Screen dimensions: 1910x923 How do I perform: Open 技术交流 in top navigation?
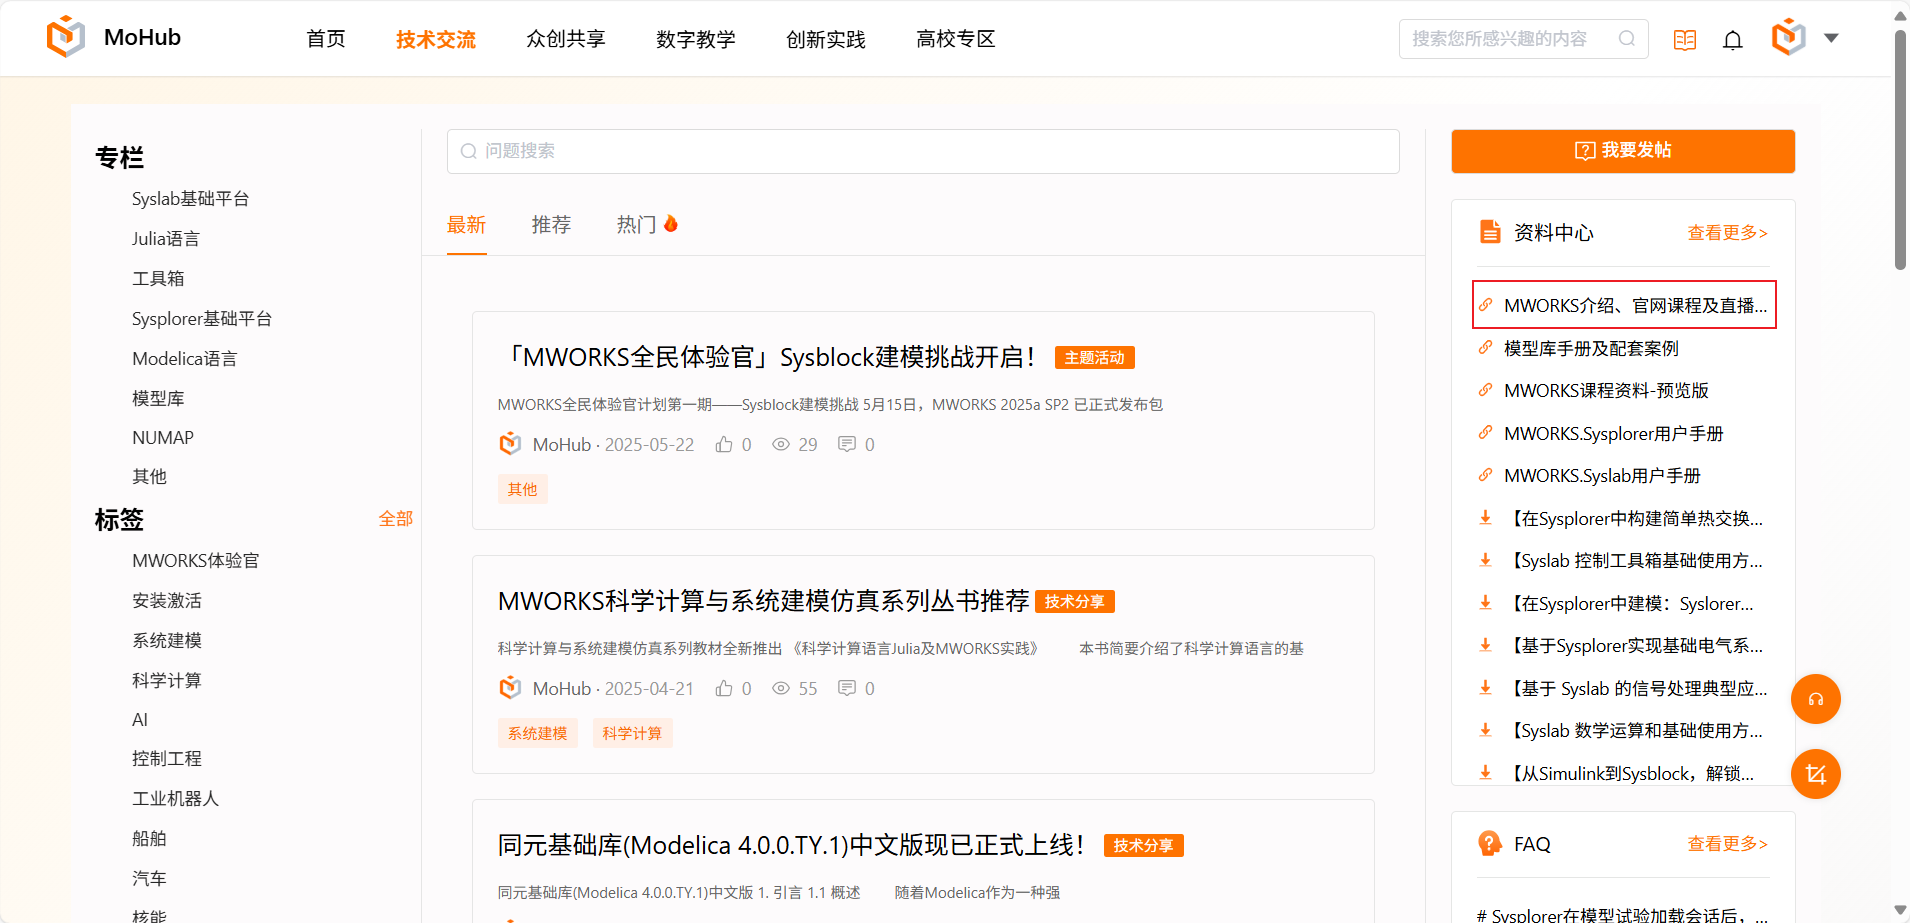click(x=436, y=39)
